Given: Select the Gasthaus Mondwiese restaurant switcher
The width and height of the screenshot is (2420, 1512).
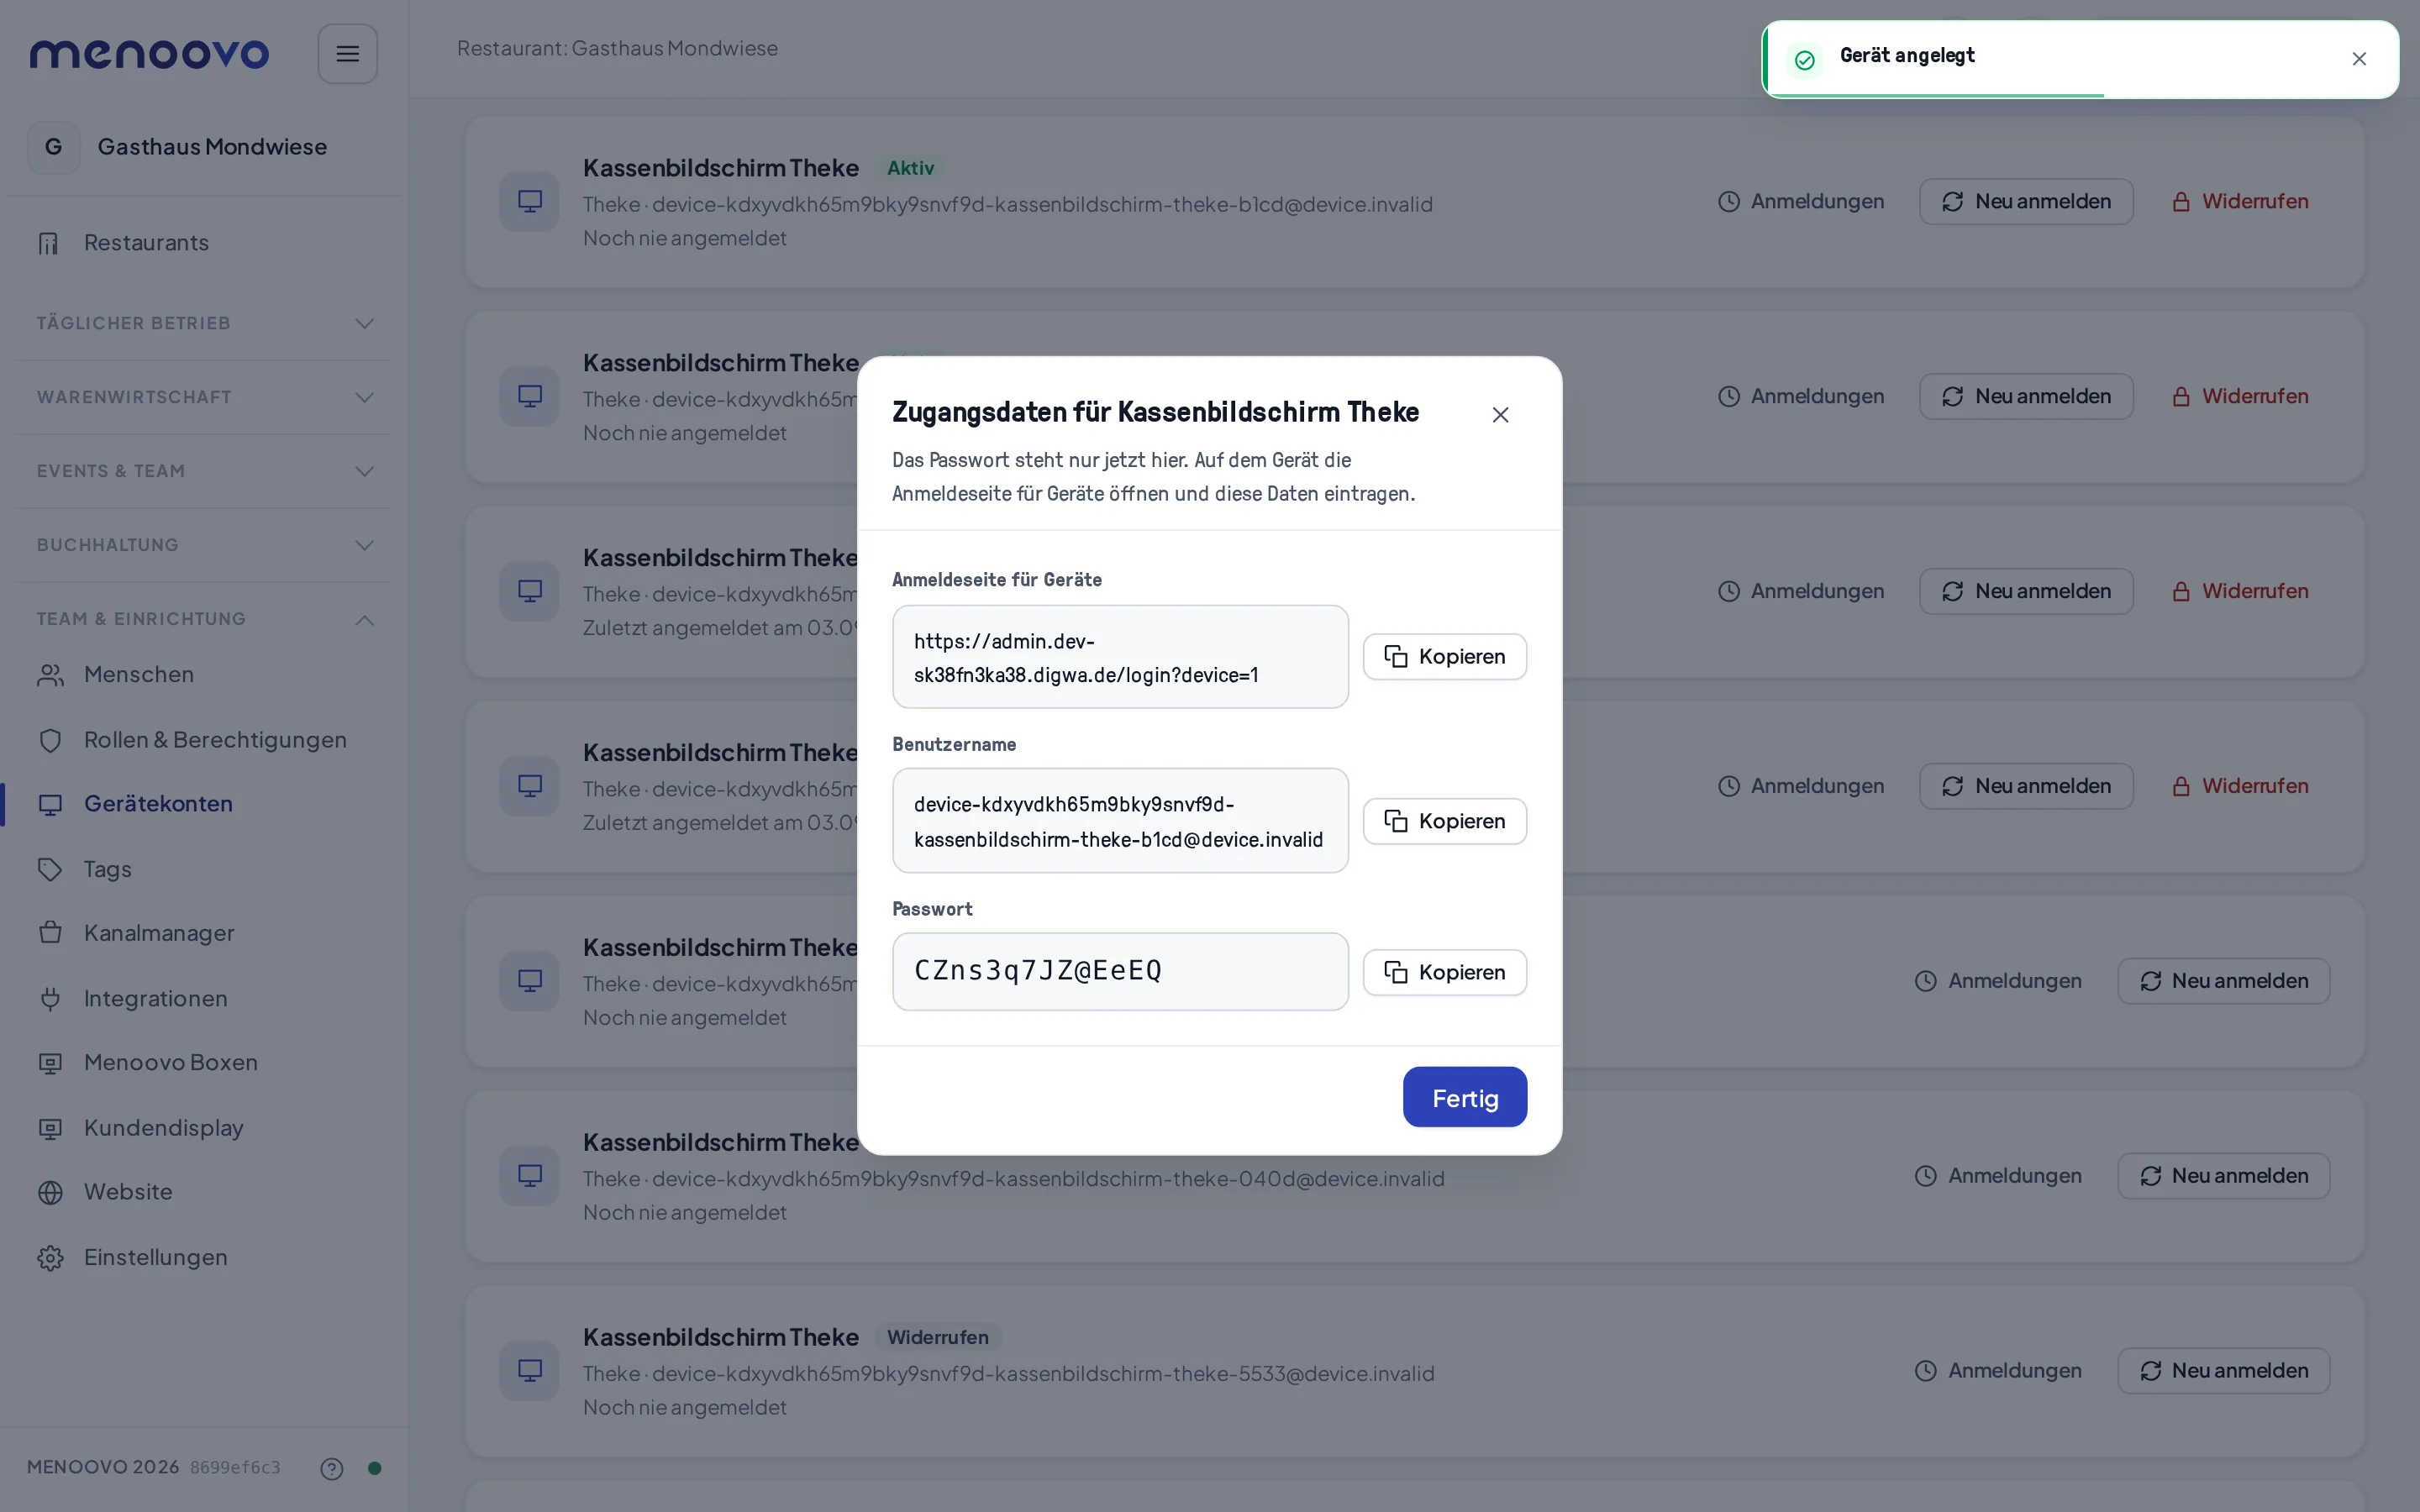Looking at the screenshot, I should [x=205, y=147].
